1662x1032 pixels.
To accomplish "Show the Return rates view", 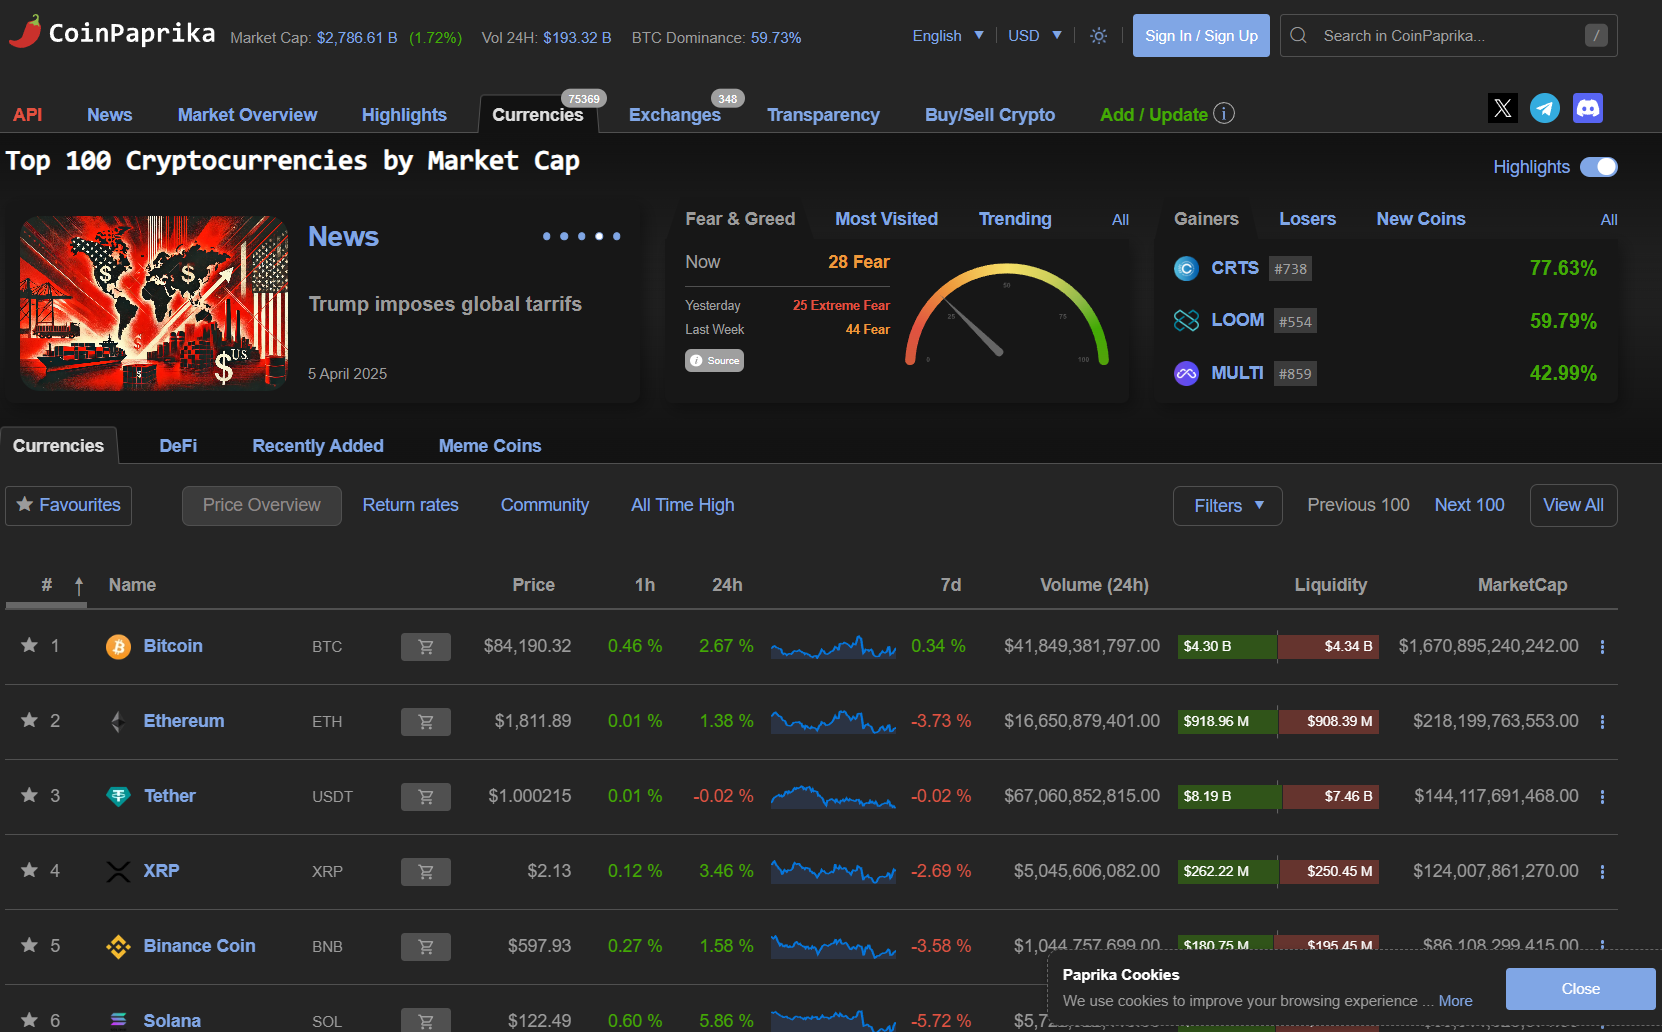I will point(410,505).
